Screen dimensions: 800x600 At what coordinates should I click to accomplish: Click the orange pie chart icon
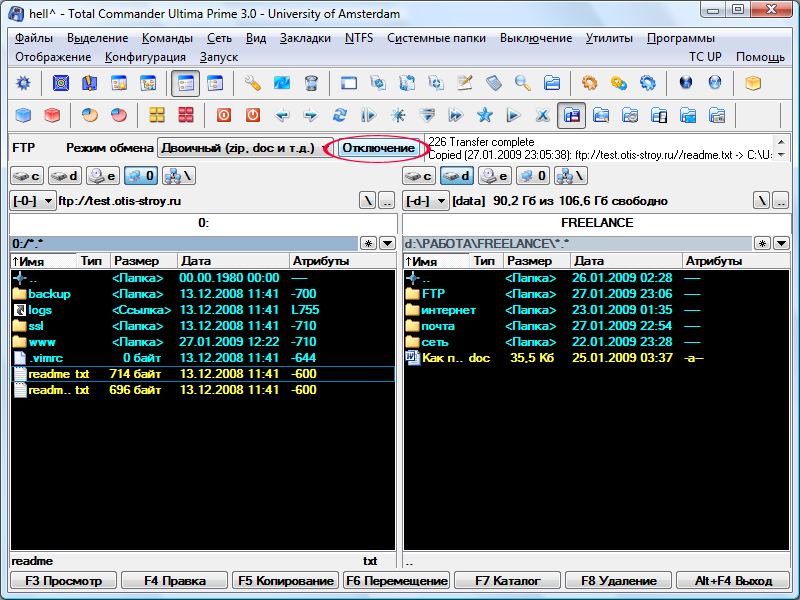click(x=90, y=115)
